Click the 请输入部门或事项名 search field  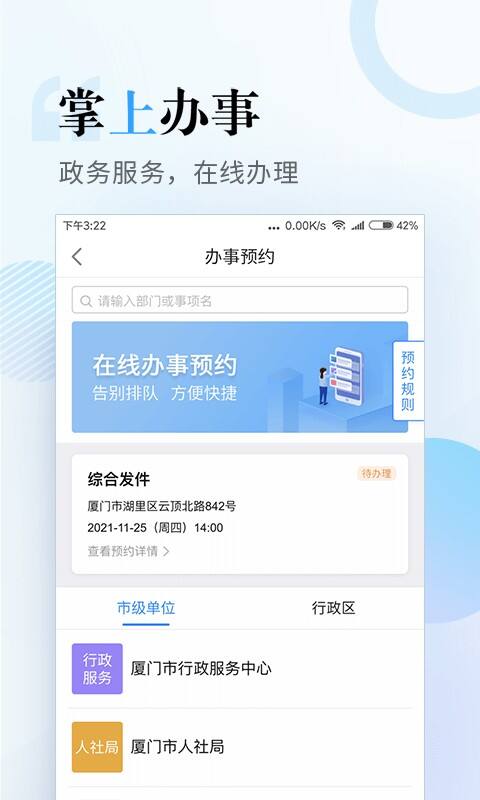point(240,300)
